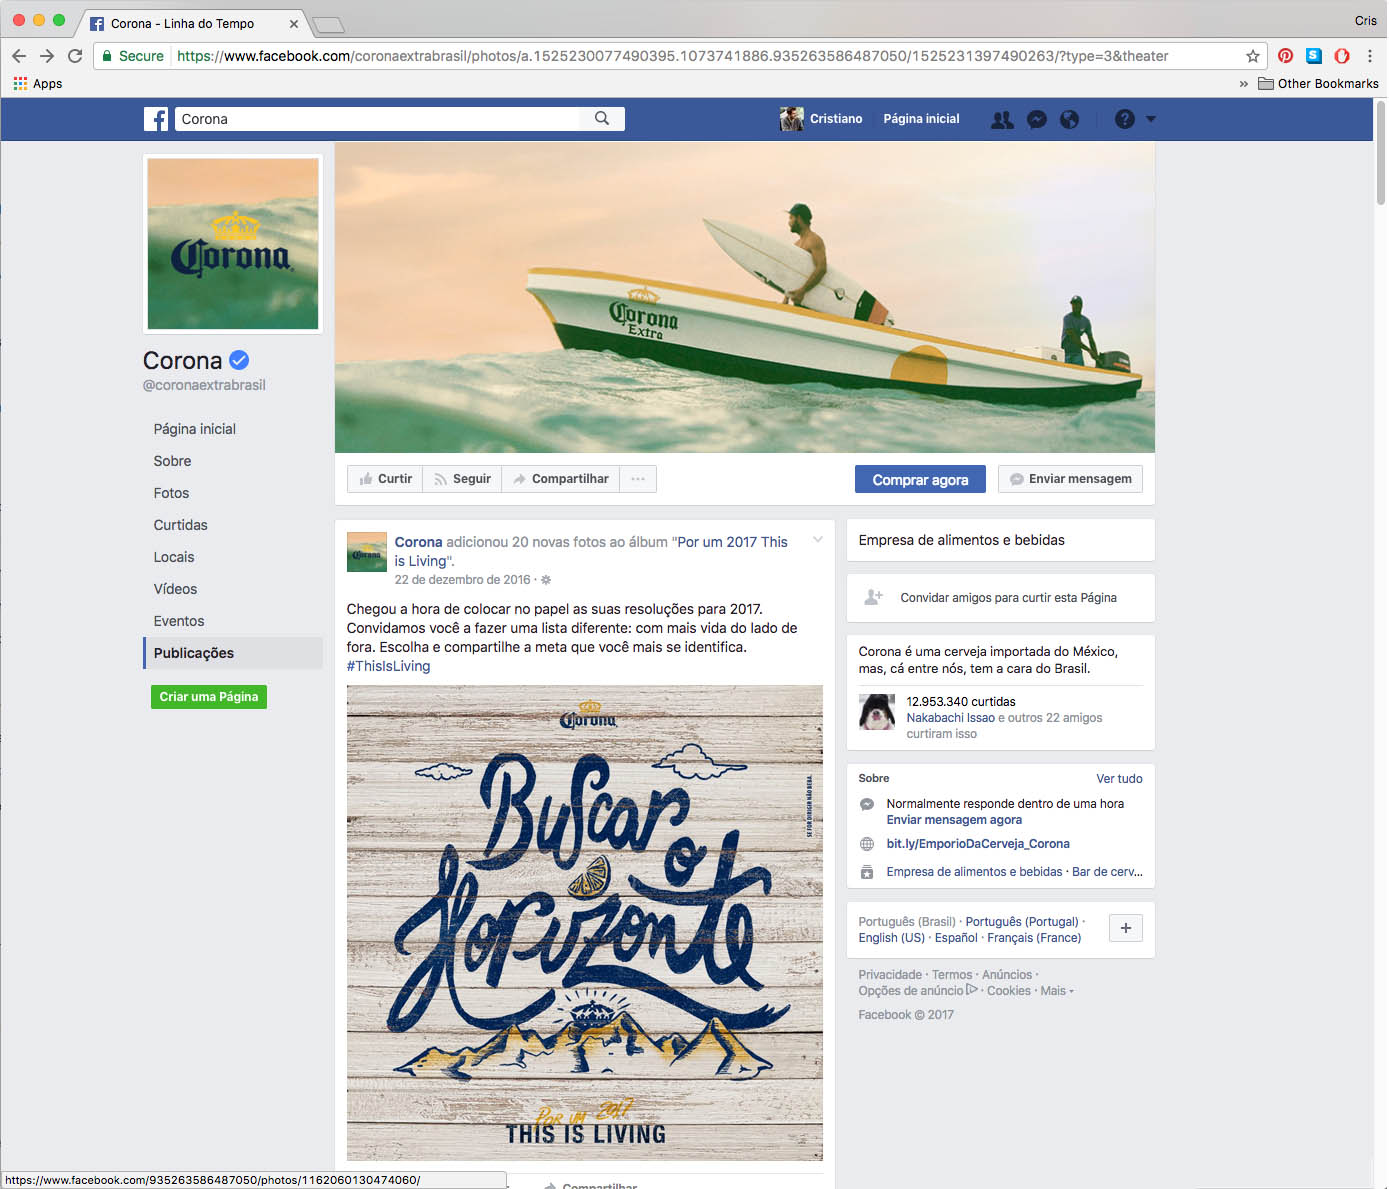Open the Messenger messages icon
This screenshot has width=1389, height=1189.
click(1037, 120)
